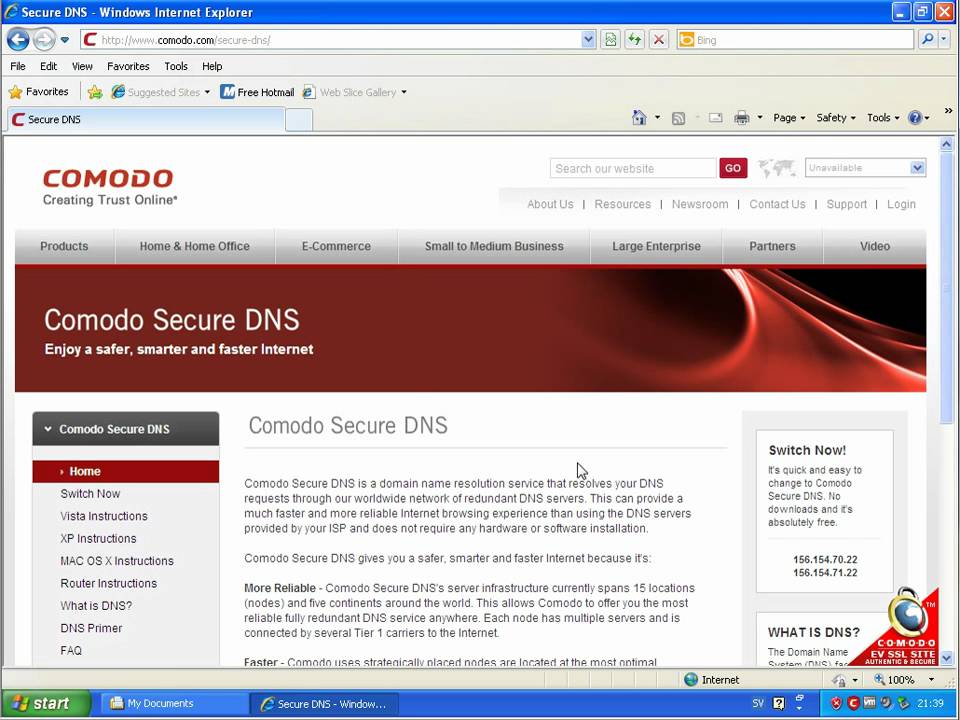Click the Search our website field

[x=632, y=168]
